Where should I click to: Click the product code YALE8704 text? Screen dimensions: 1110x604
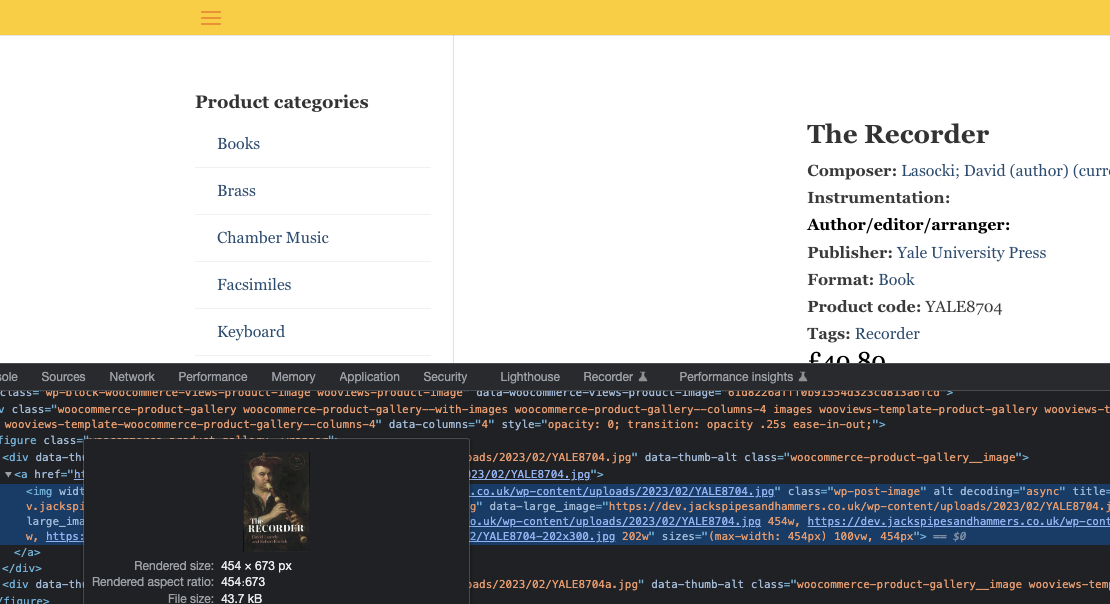pyautogui.click(x=963, y=307)
